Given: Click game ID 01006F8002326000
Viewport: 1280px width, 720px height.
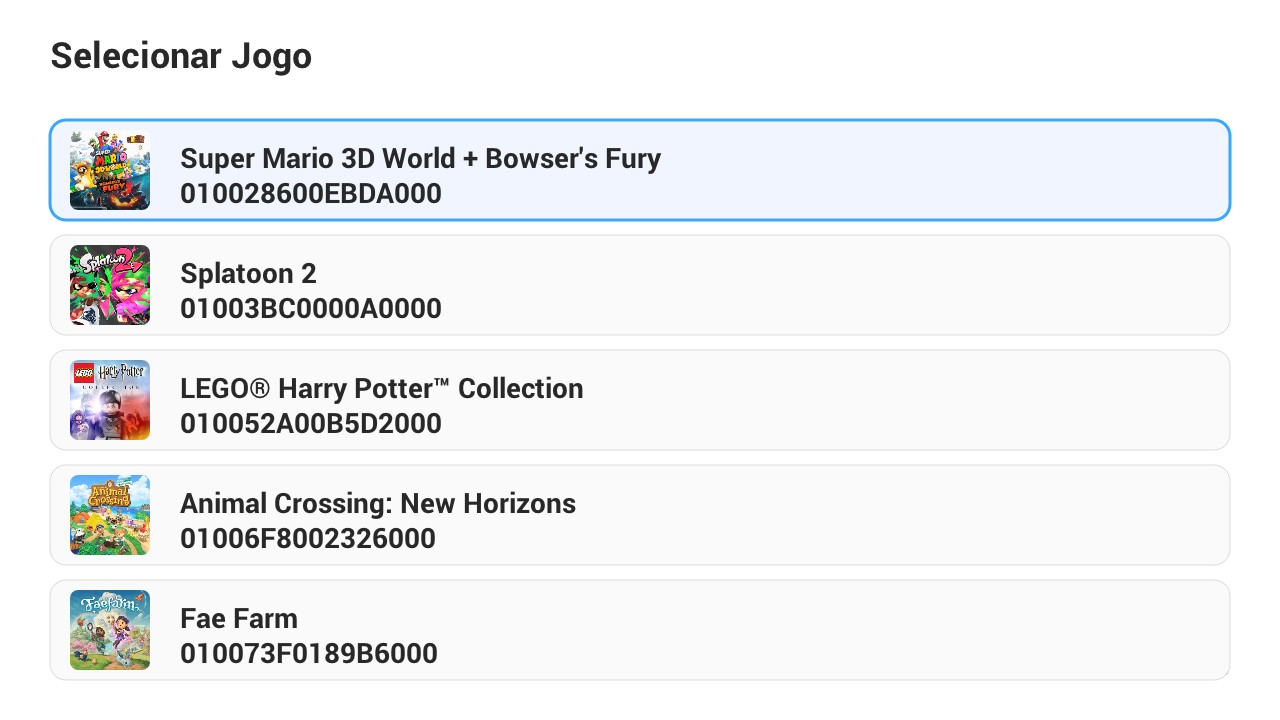Looking at the screenshot, I should (x=308, y=538).
